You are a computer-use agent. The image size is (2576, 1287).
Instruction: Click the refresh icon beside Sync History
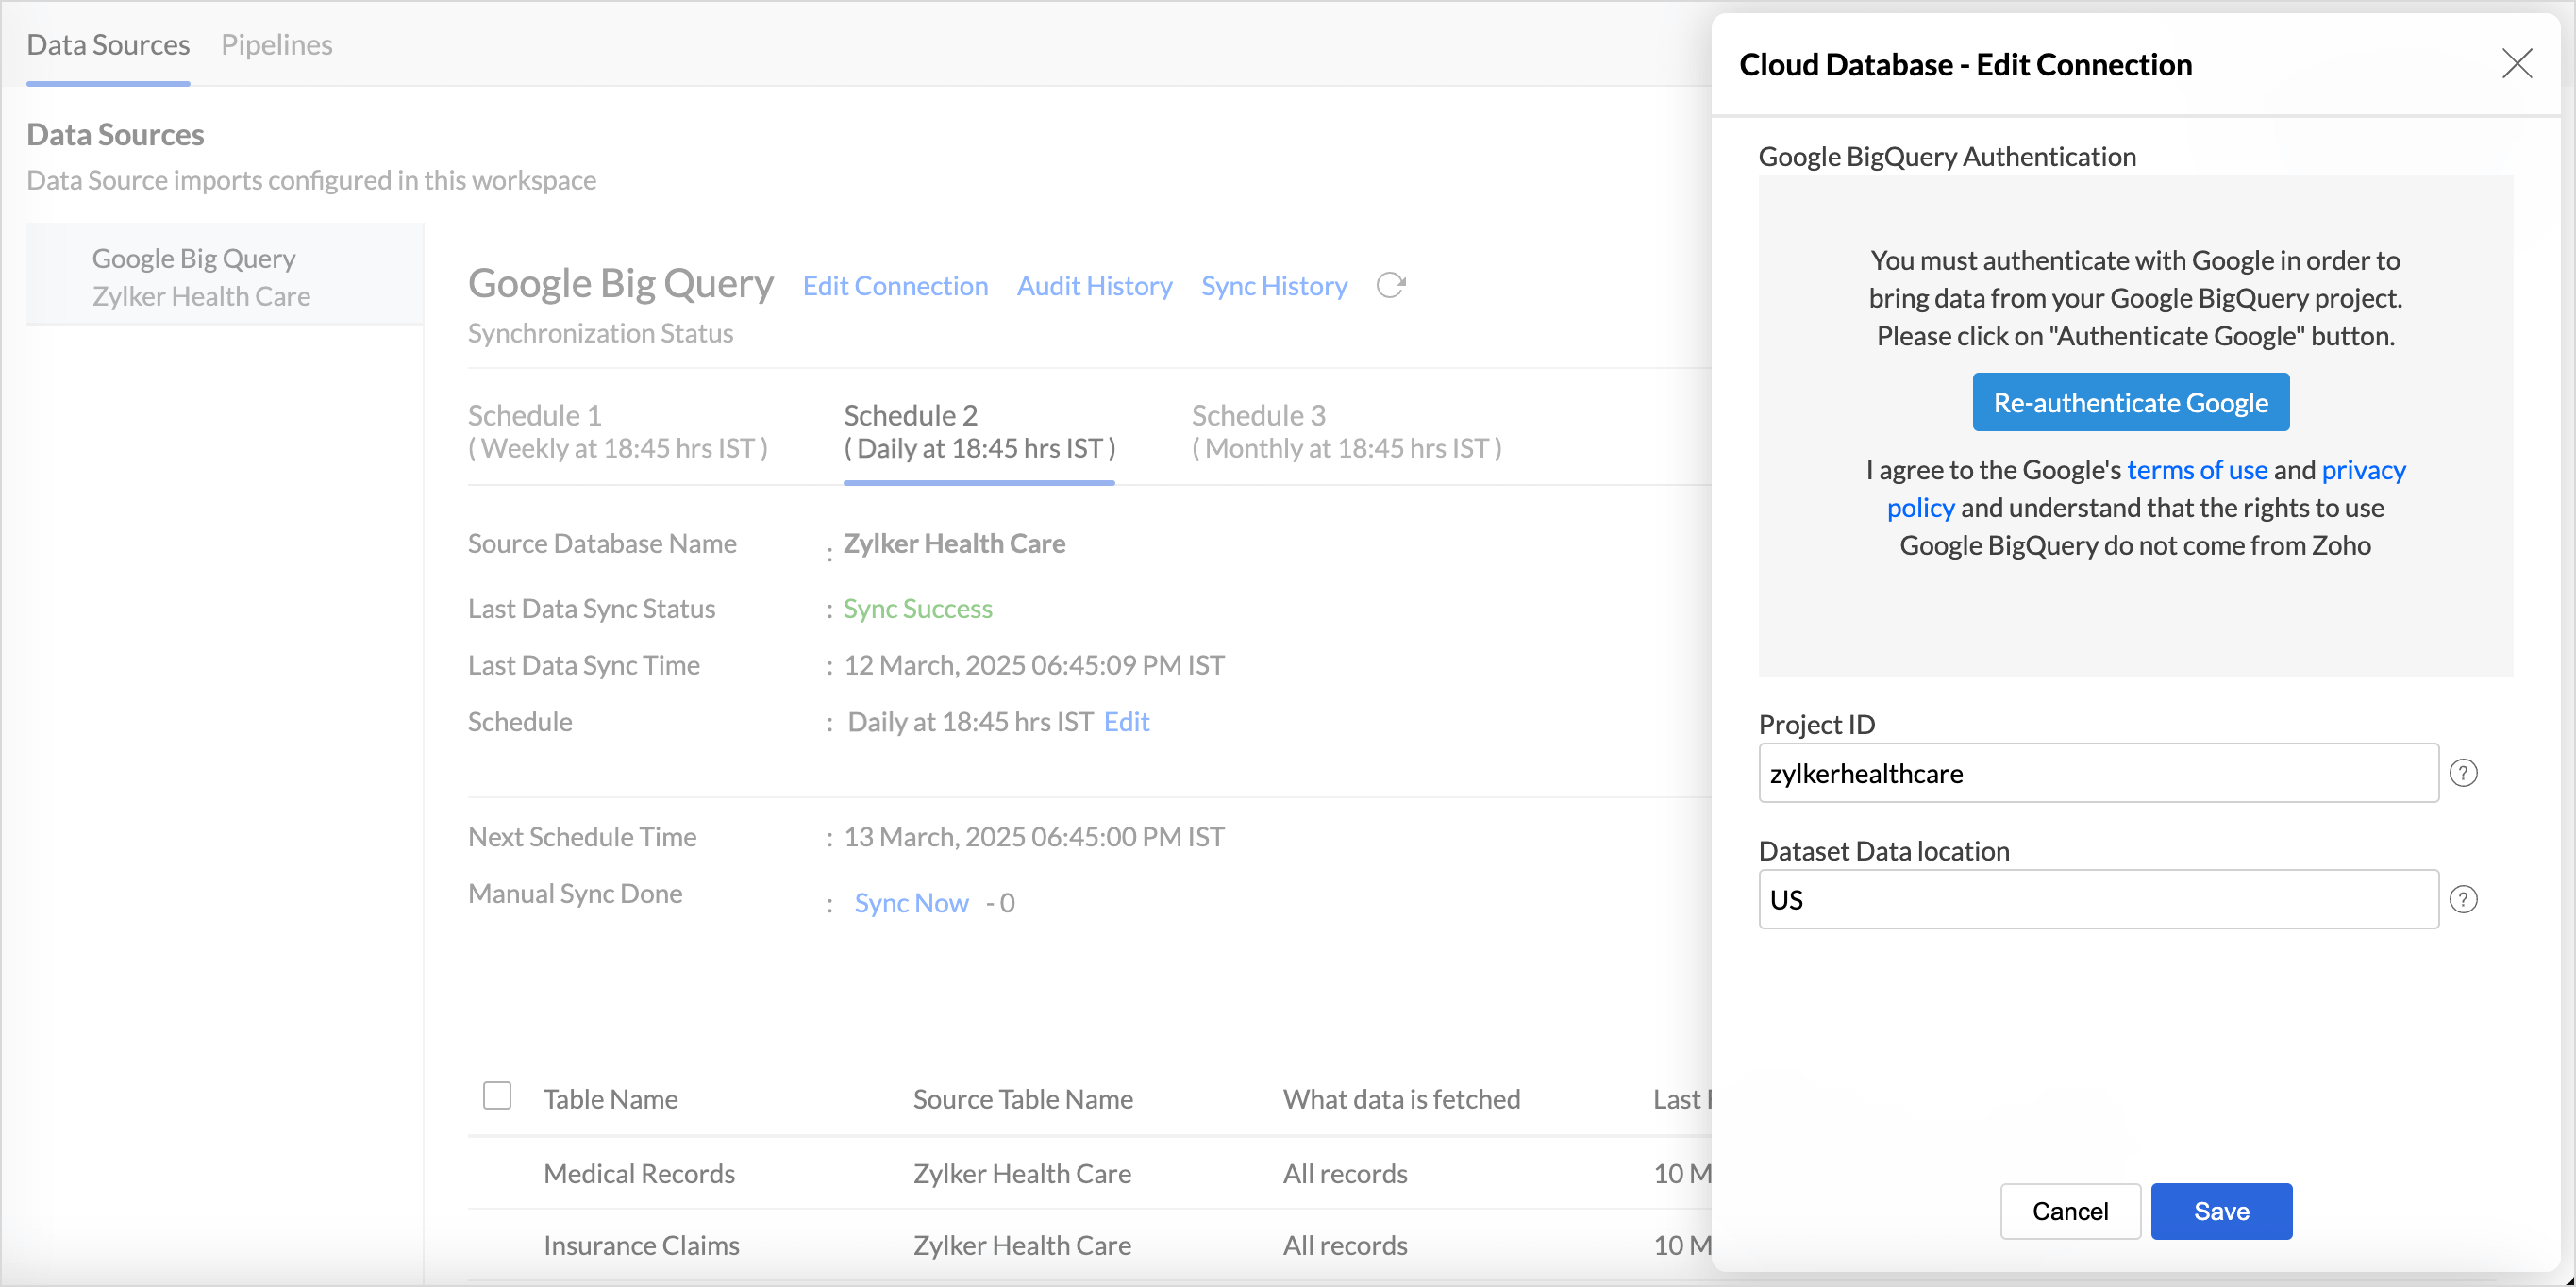point(1390,286)
